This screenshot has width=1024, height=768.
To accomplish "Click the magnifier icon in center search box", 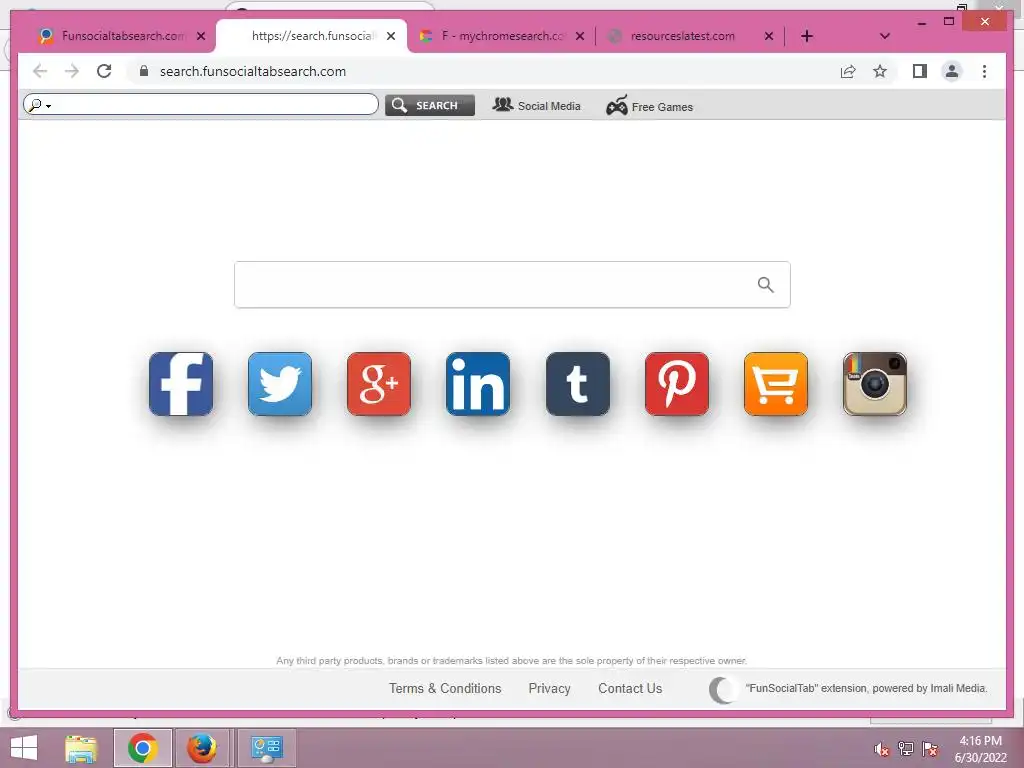I will pos(765,285).
